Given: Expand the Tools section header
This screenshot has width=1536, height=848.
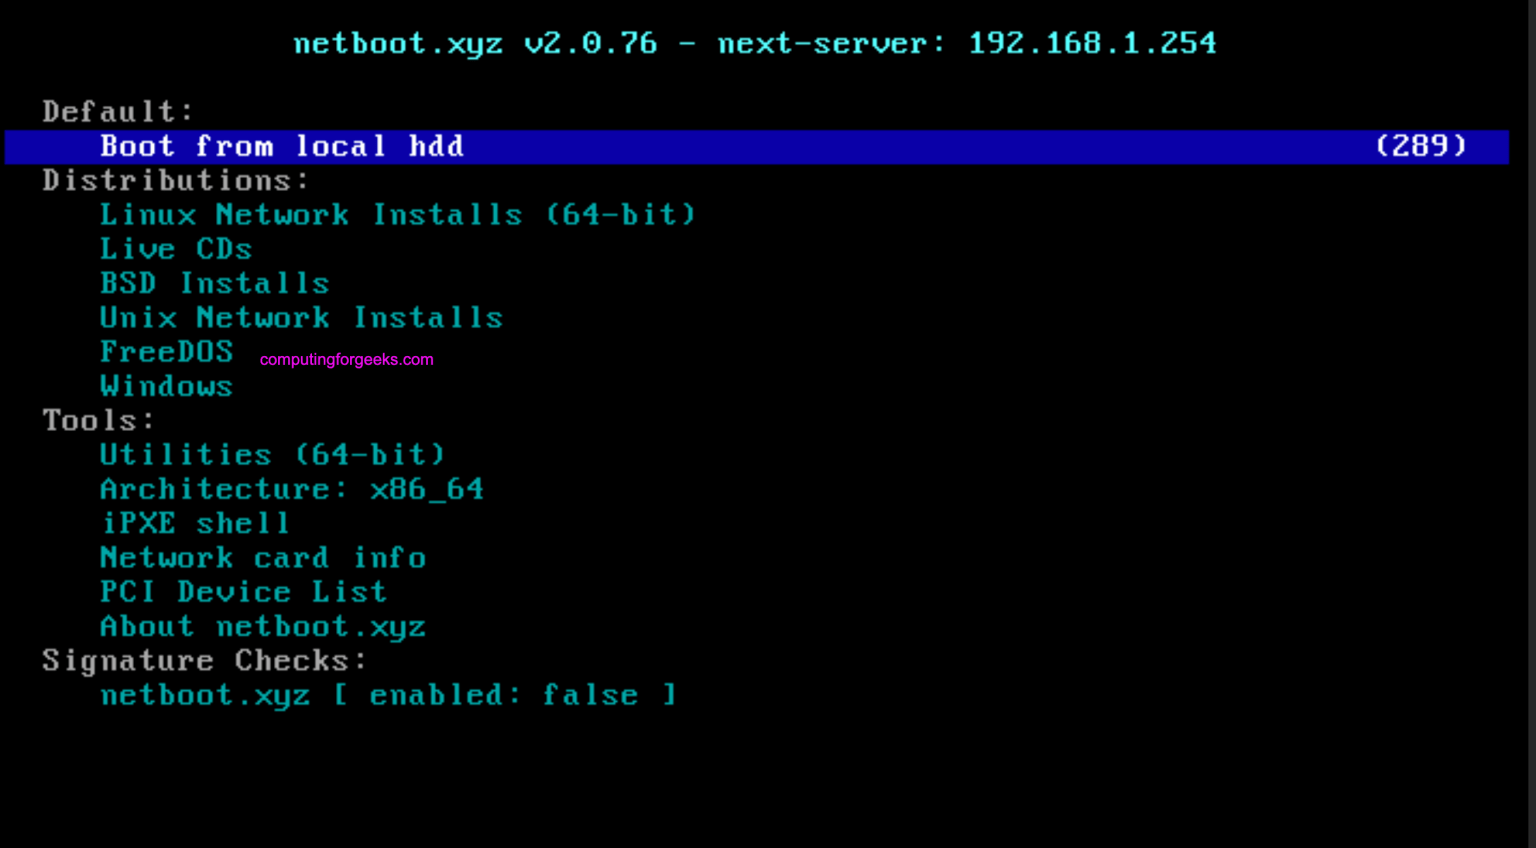Looking at the screenshot, I should 97,420.
